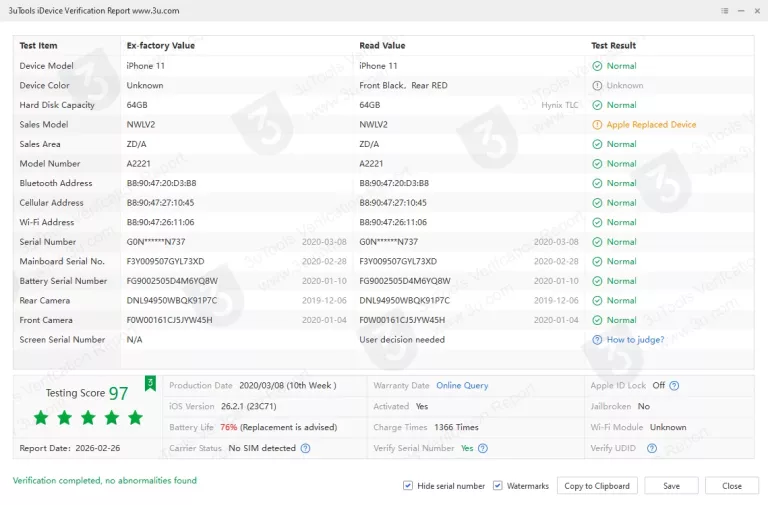This screenshot has height=505, width=768.
Task: Click the Device Model normal checkmark icon
Action: tap(597, 66)
